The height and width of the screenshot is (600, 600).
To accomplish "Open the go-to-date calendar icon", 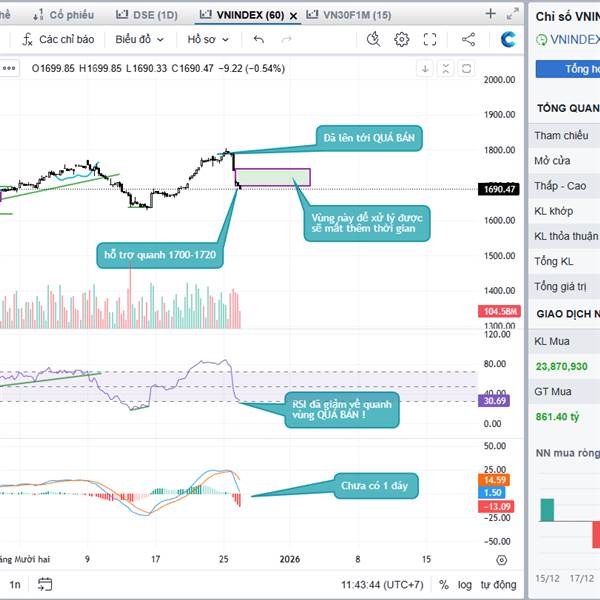I will [x=44, y=584].
